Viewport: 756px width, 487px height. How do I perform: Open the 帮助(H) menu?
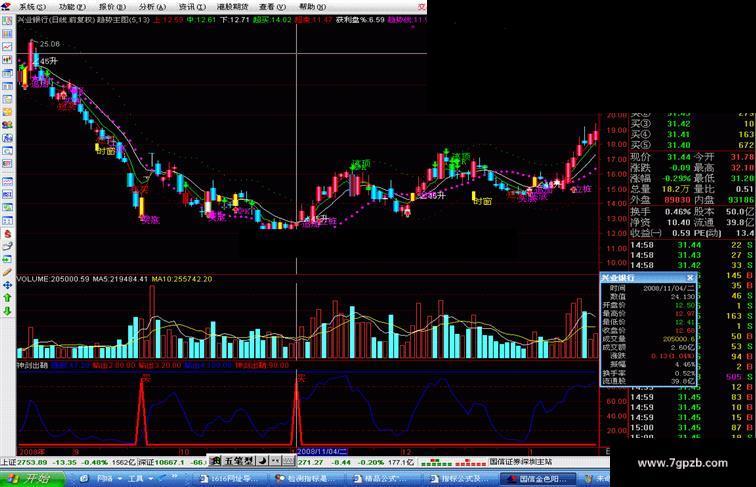(312, 7)
